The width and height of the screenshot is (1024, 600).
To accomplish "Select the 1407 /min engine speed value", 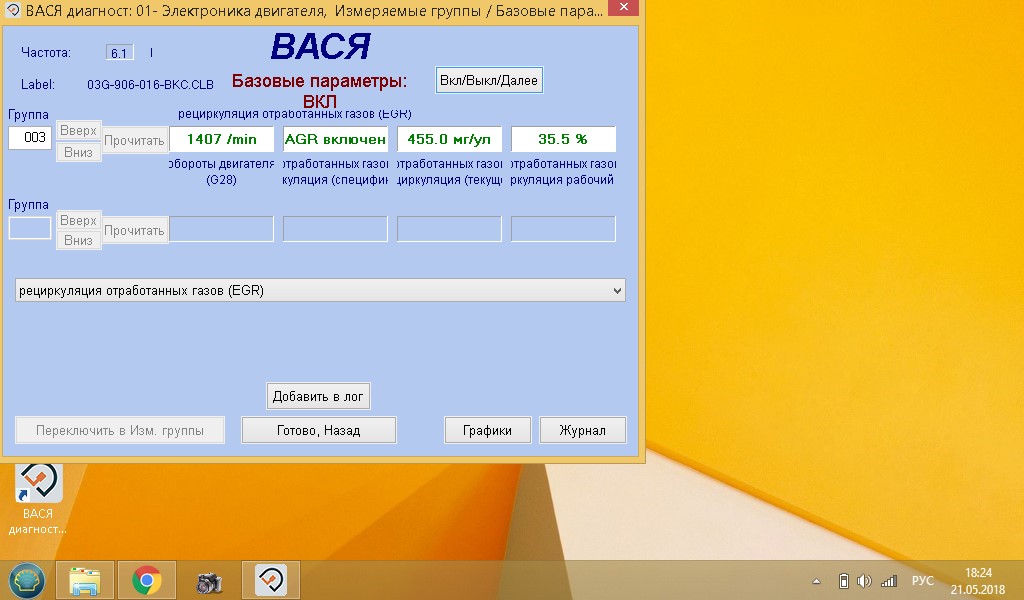I will click(221, 139).
